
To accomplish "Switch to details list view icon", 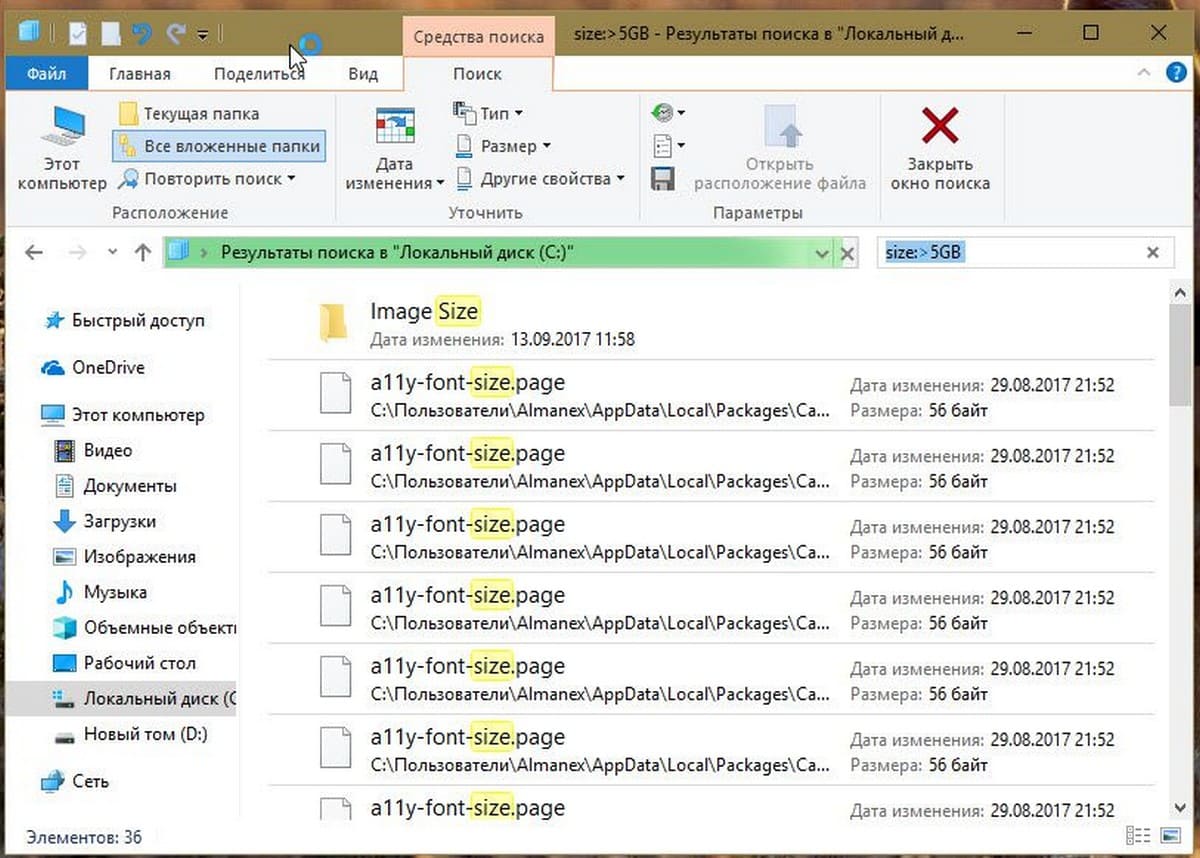I will (1138, 835).
